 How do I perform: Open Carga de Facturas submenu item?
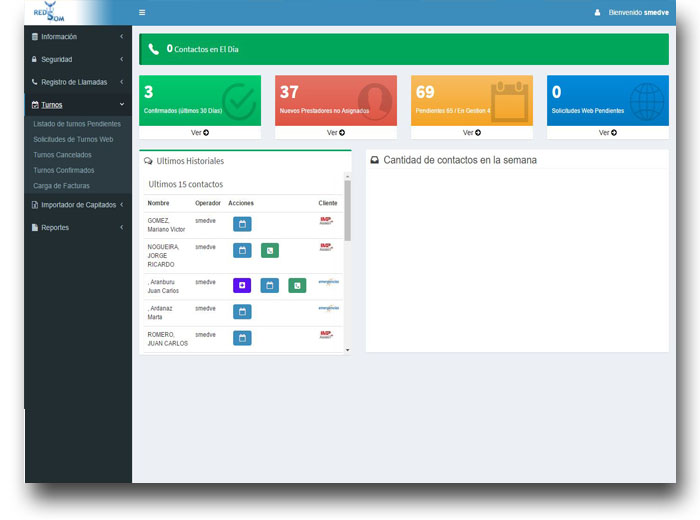[x=61, y=186]
